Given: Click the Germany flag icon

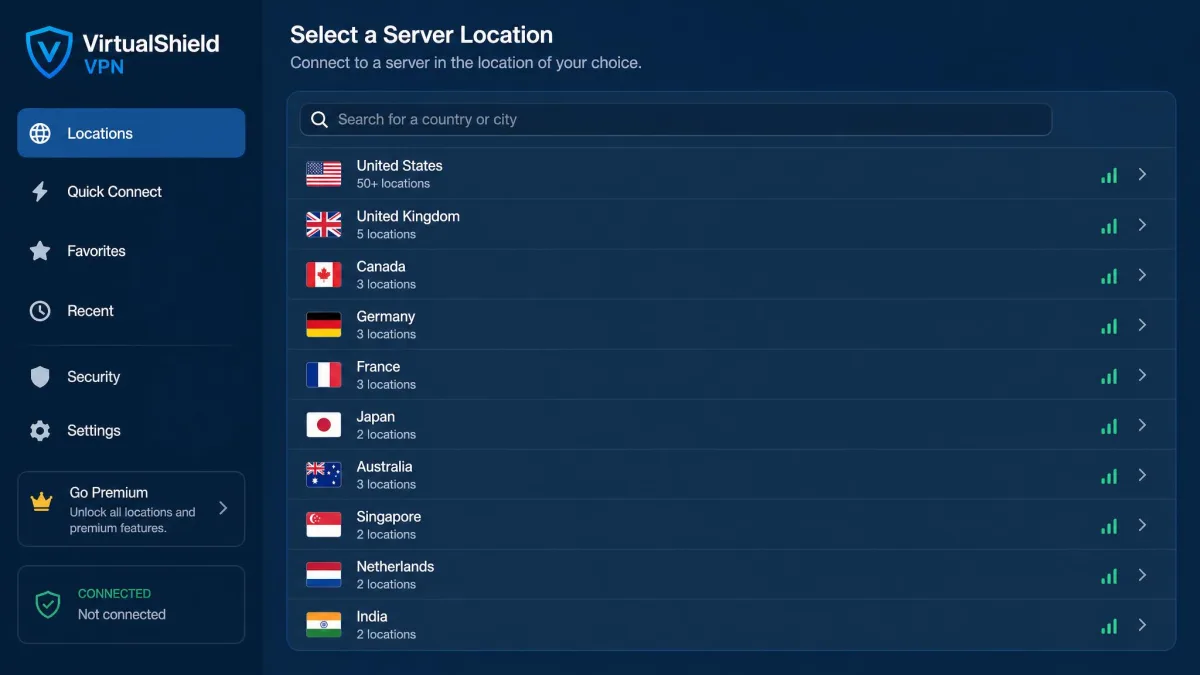Looking at the screenshot, I should (324, 324).
